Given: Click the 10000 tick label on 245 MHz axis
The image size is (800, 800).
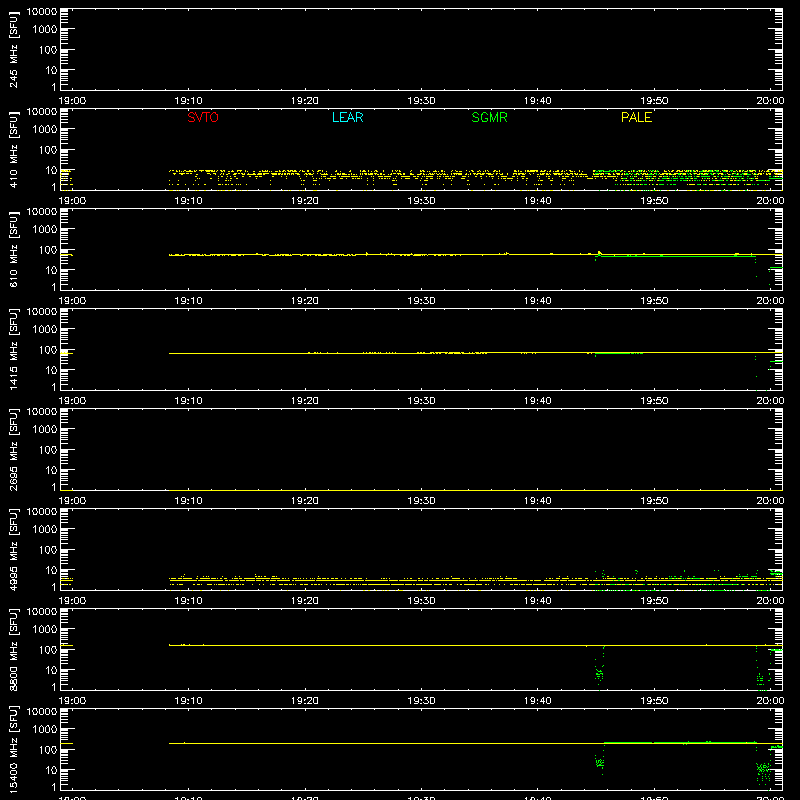Looking at the screenshot, I should (42, 12).
